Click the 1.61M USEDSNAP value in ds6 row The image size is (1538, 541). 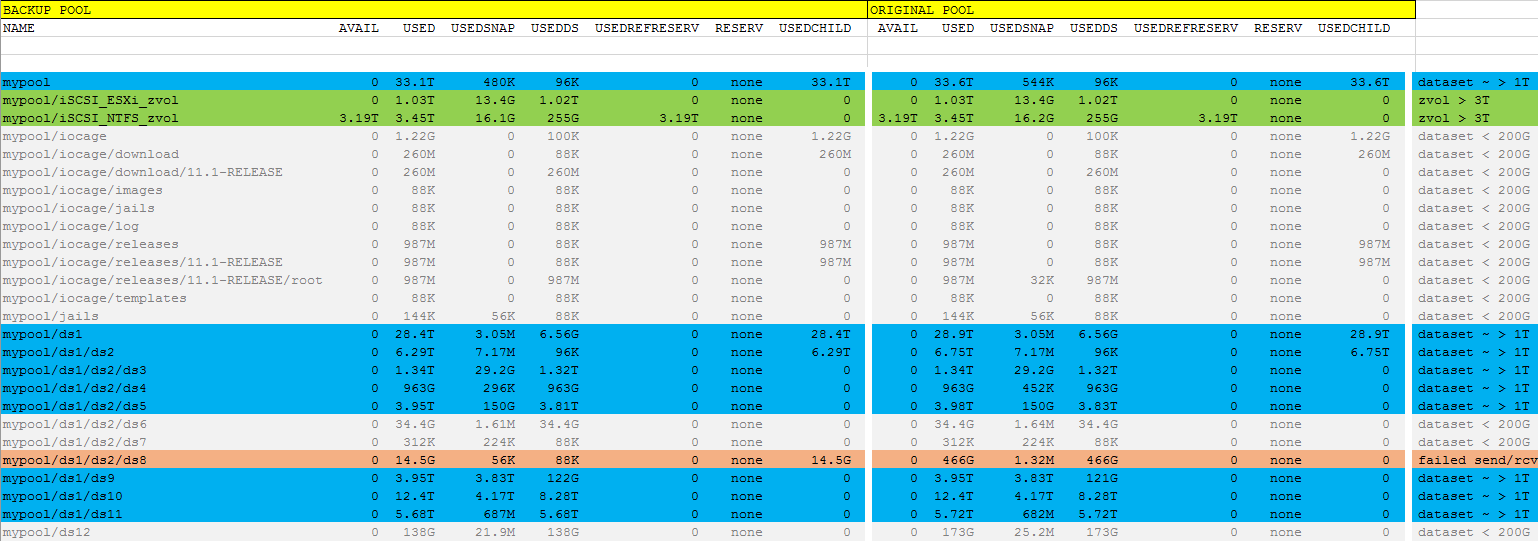tap(495, 424)
